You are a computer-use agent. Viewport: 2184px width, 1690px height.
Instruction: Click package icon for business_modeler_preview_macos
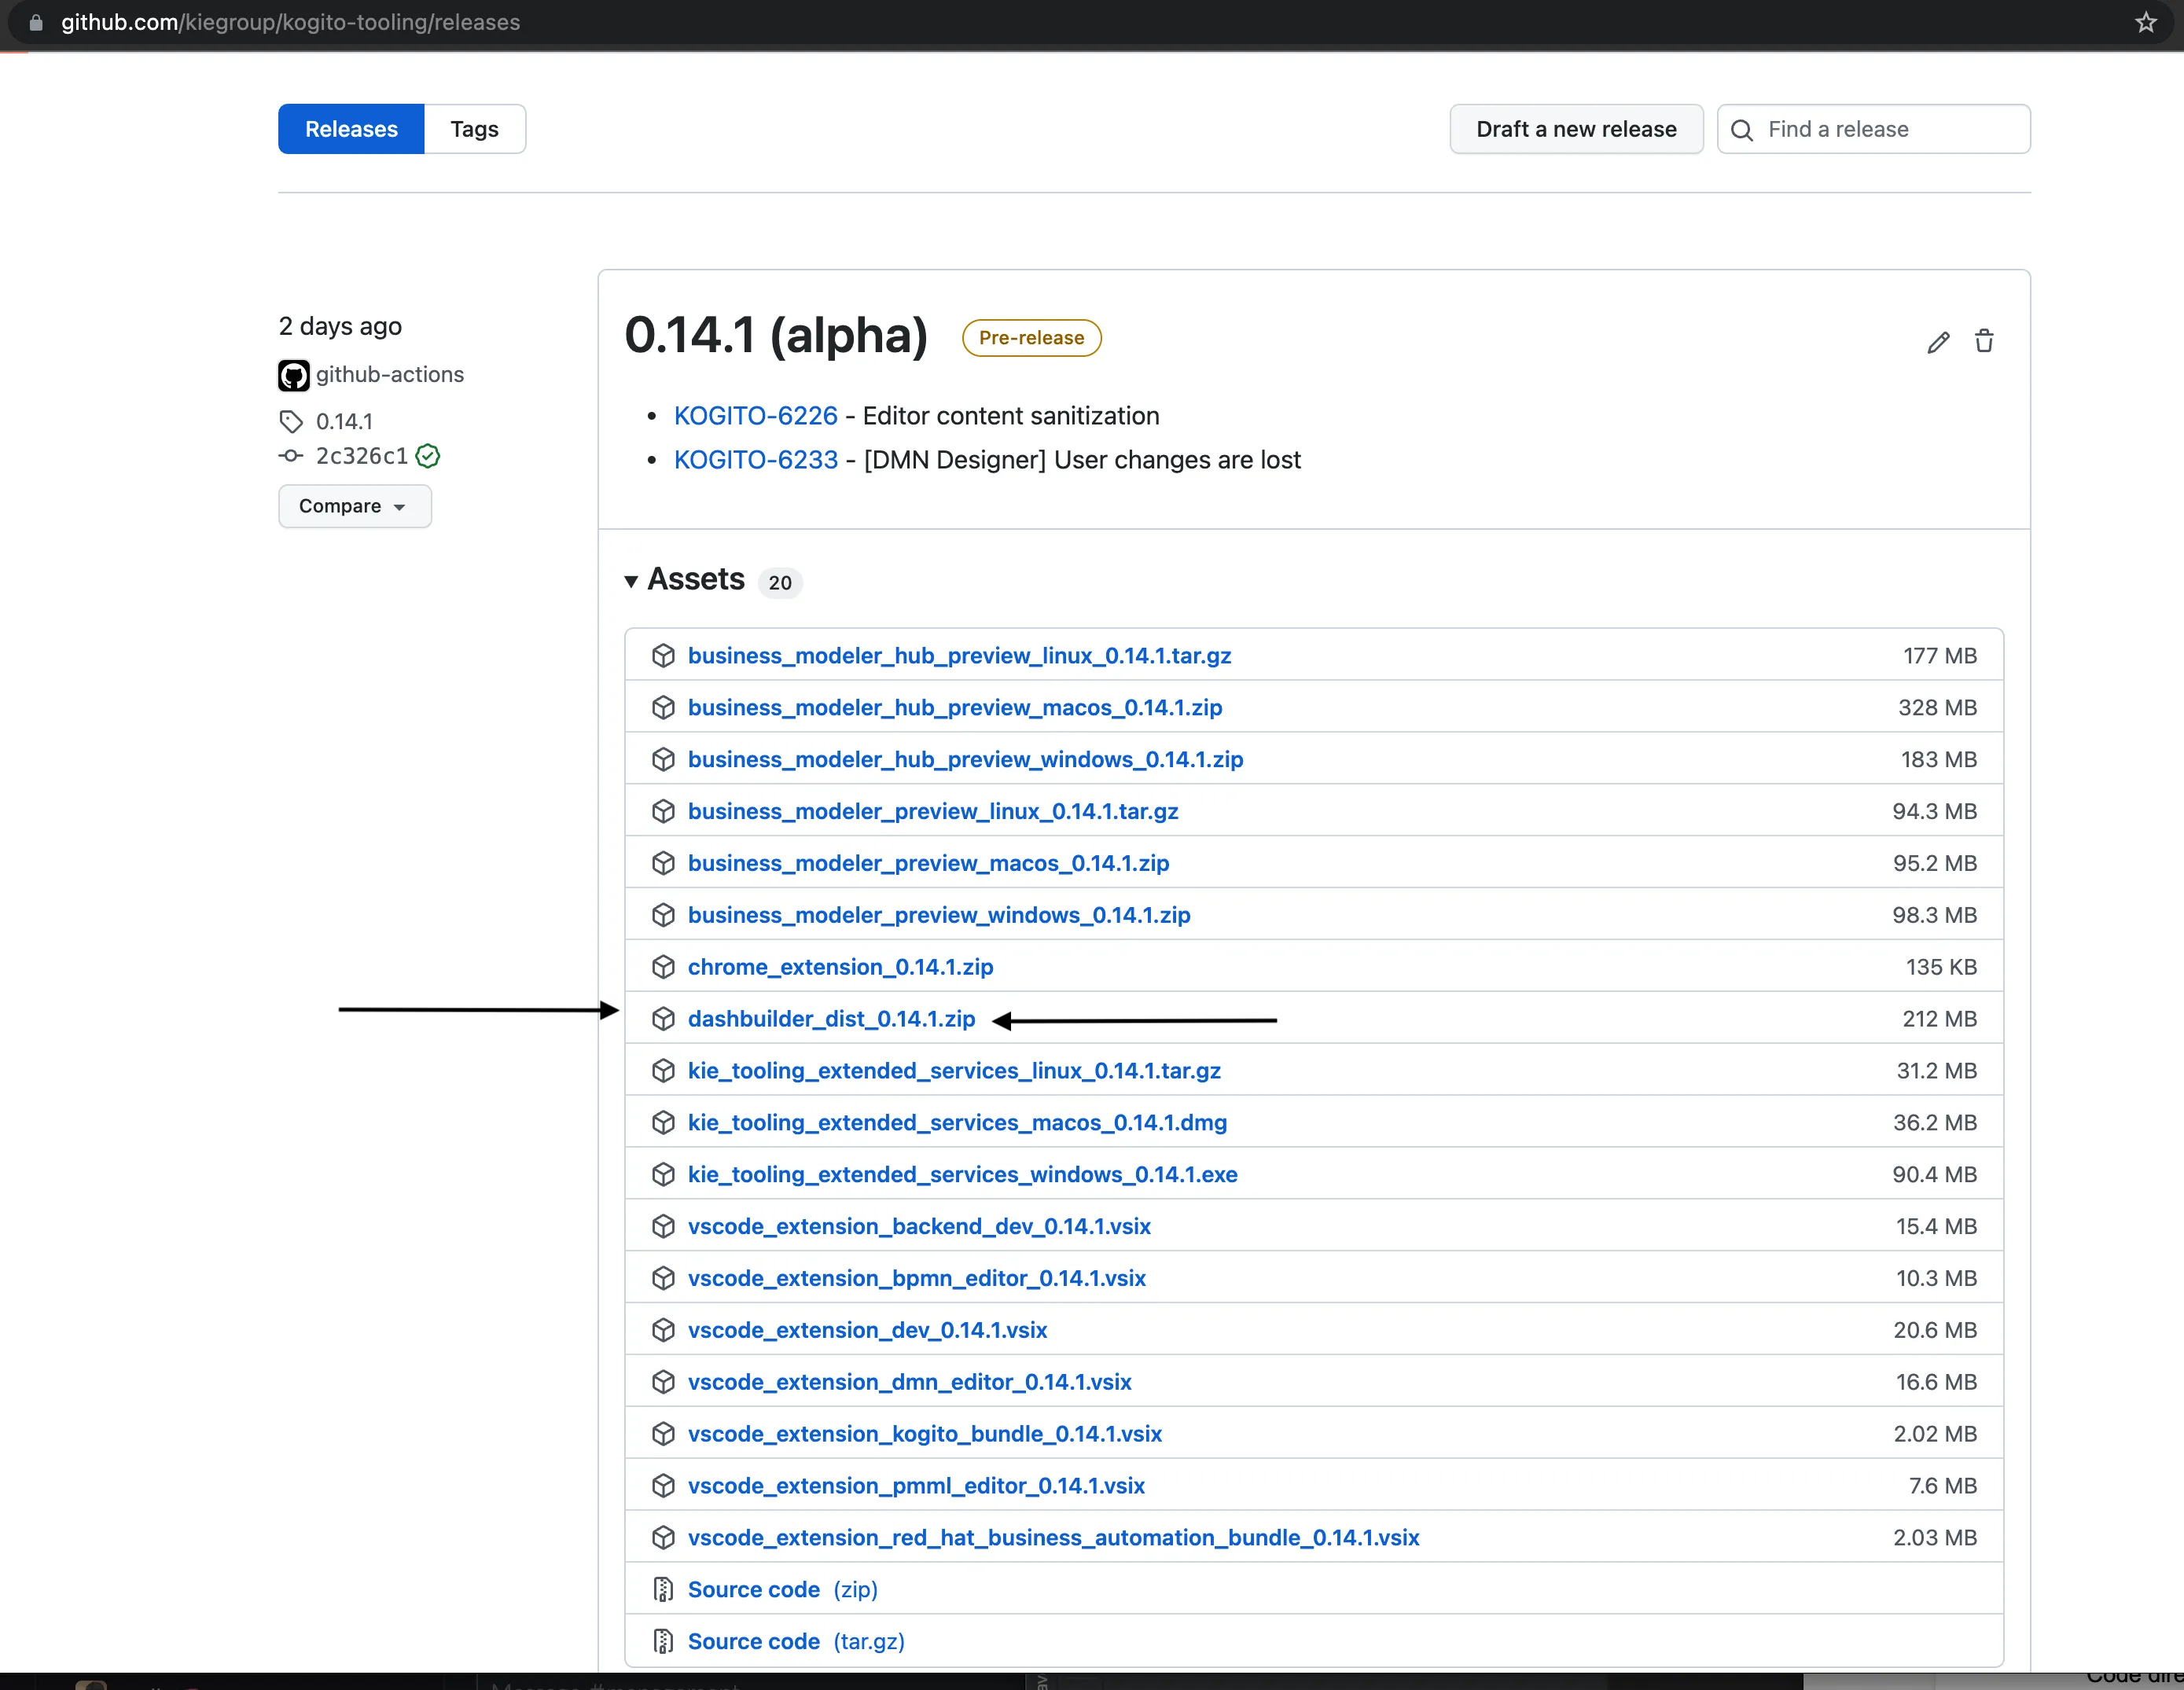coord(663,863)
